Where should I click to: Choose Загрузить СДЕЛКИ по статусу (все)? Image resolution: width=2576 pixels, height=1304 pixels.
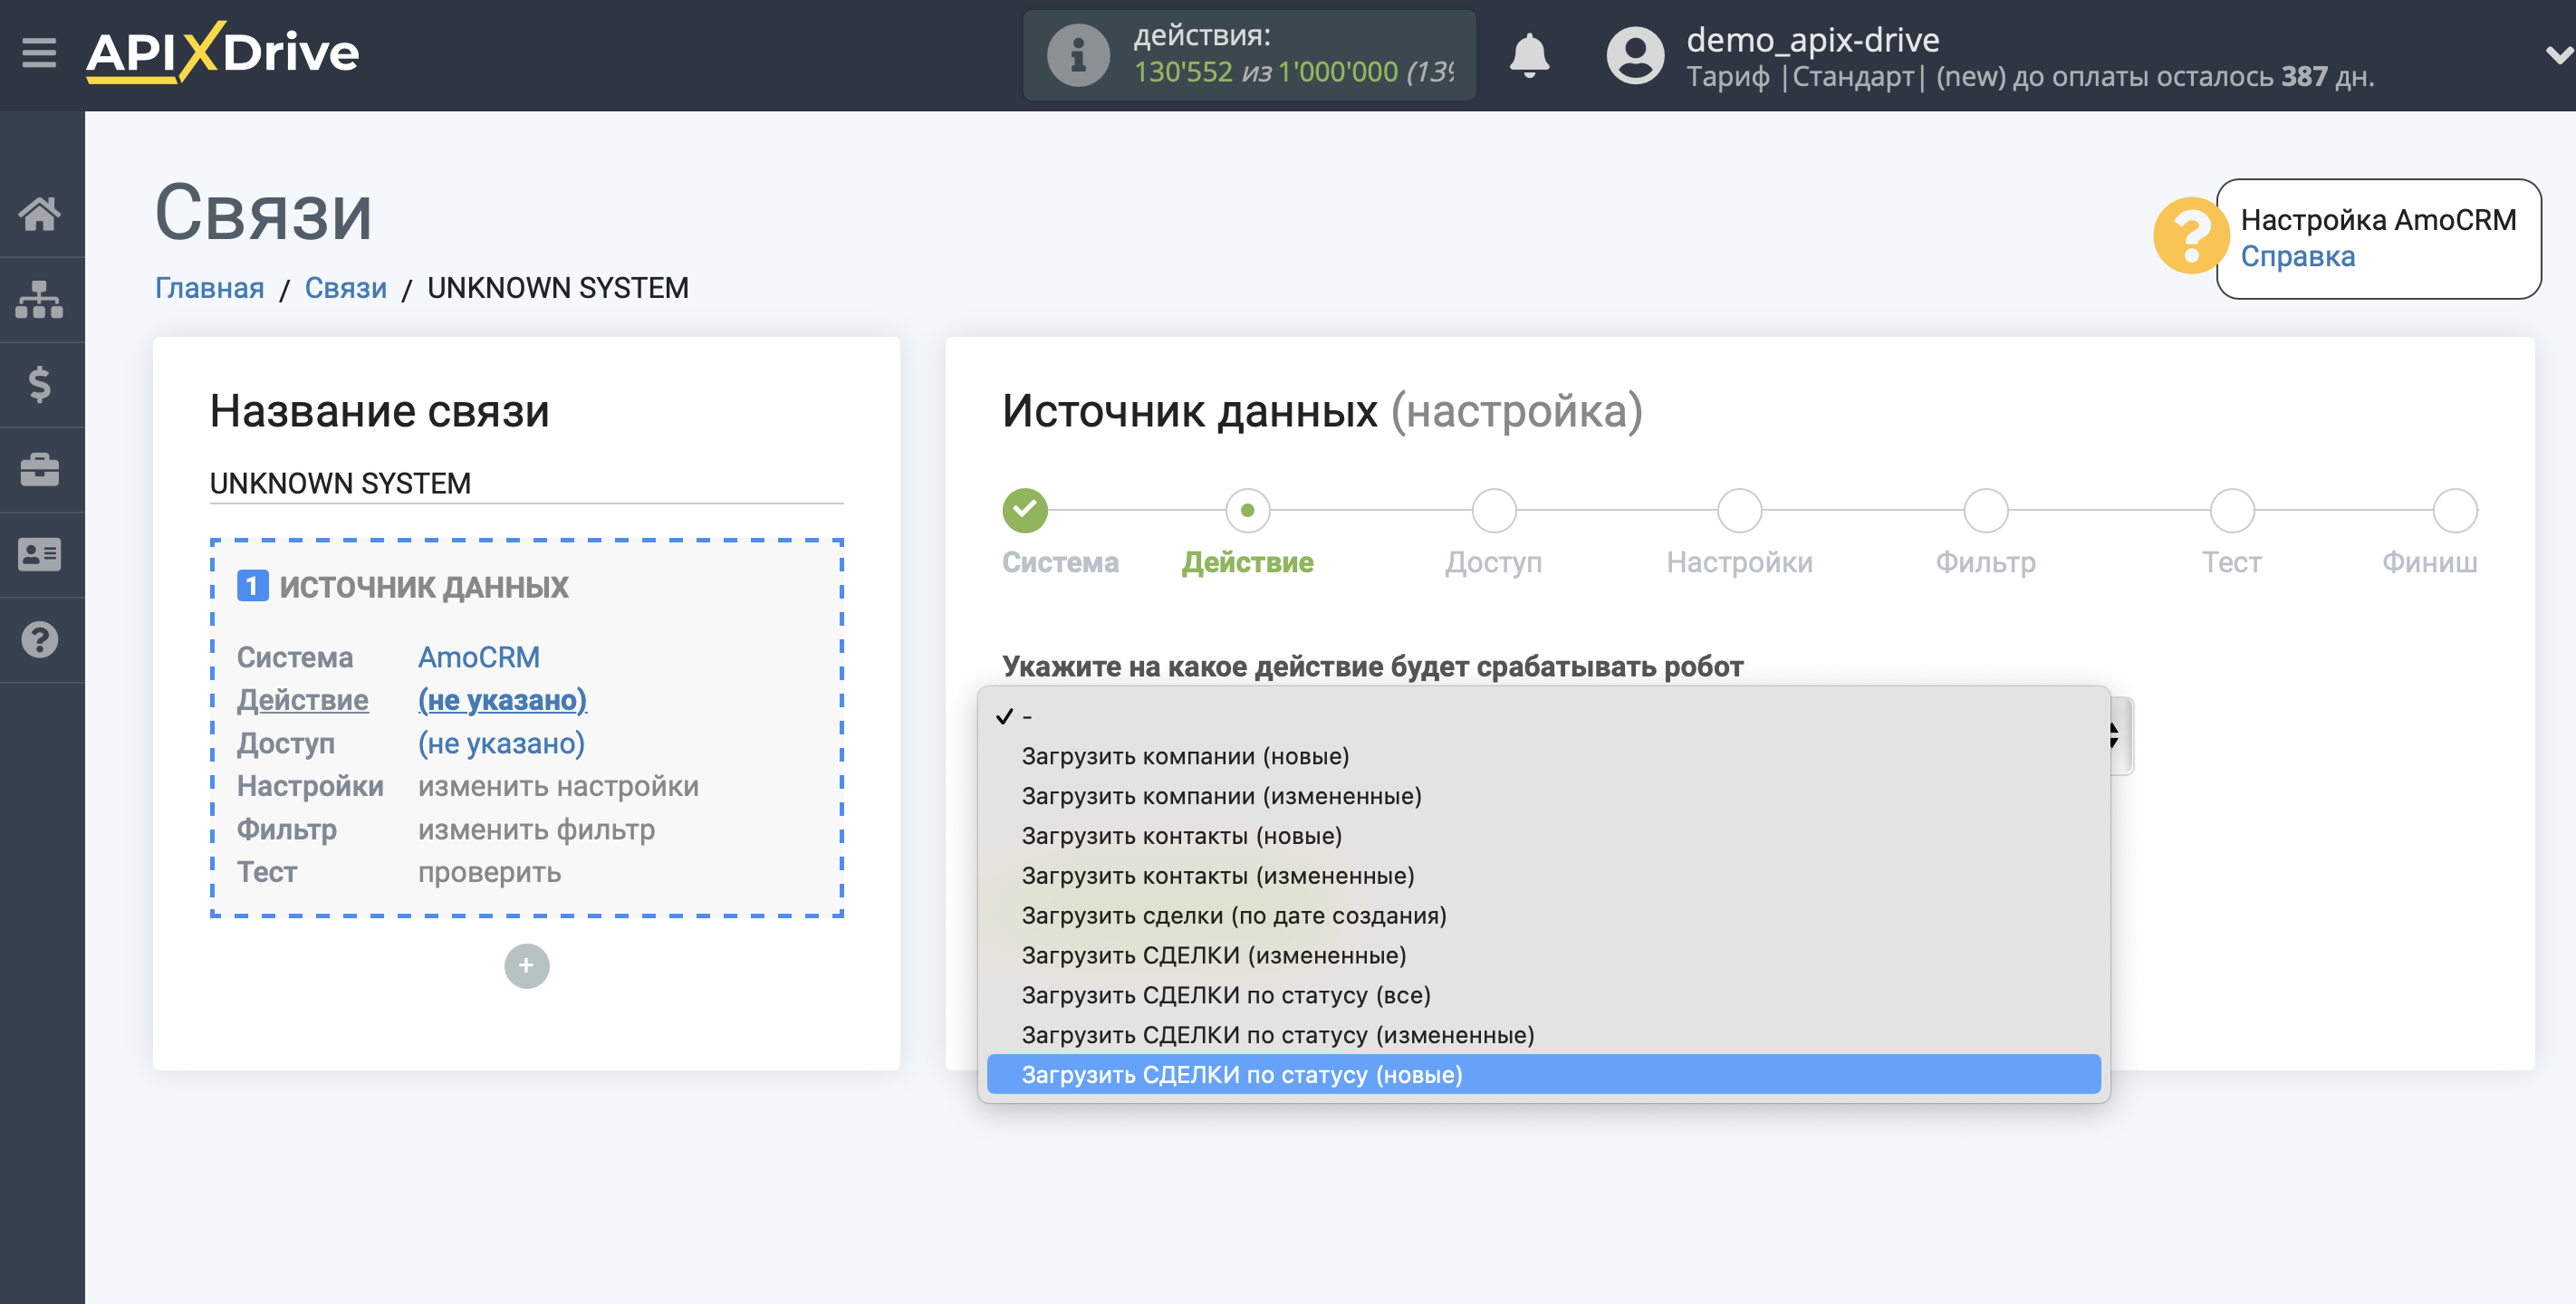[1543, 995]
